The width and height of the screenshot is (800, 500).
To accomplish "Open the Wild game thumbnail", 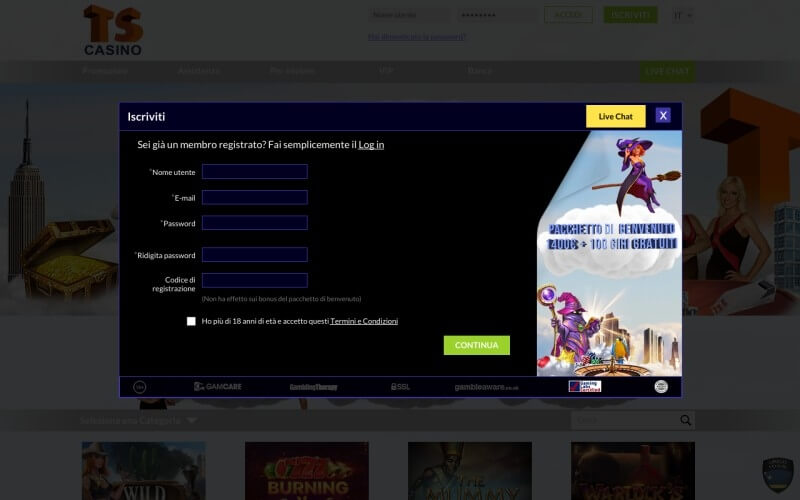I will 144,471.
